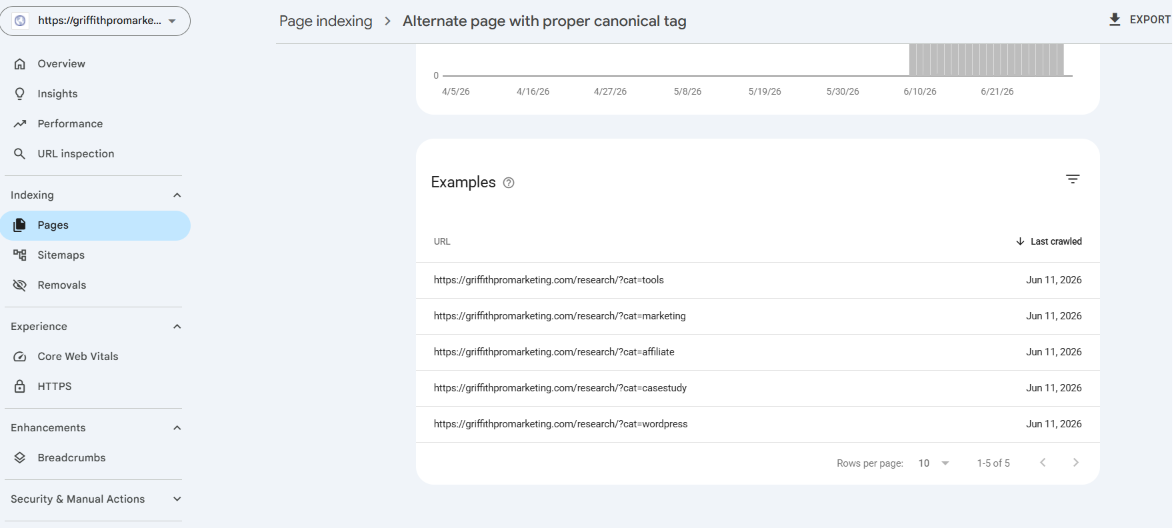Go back to Page indexing breadcrumb

click(325, 21)
